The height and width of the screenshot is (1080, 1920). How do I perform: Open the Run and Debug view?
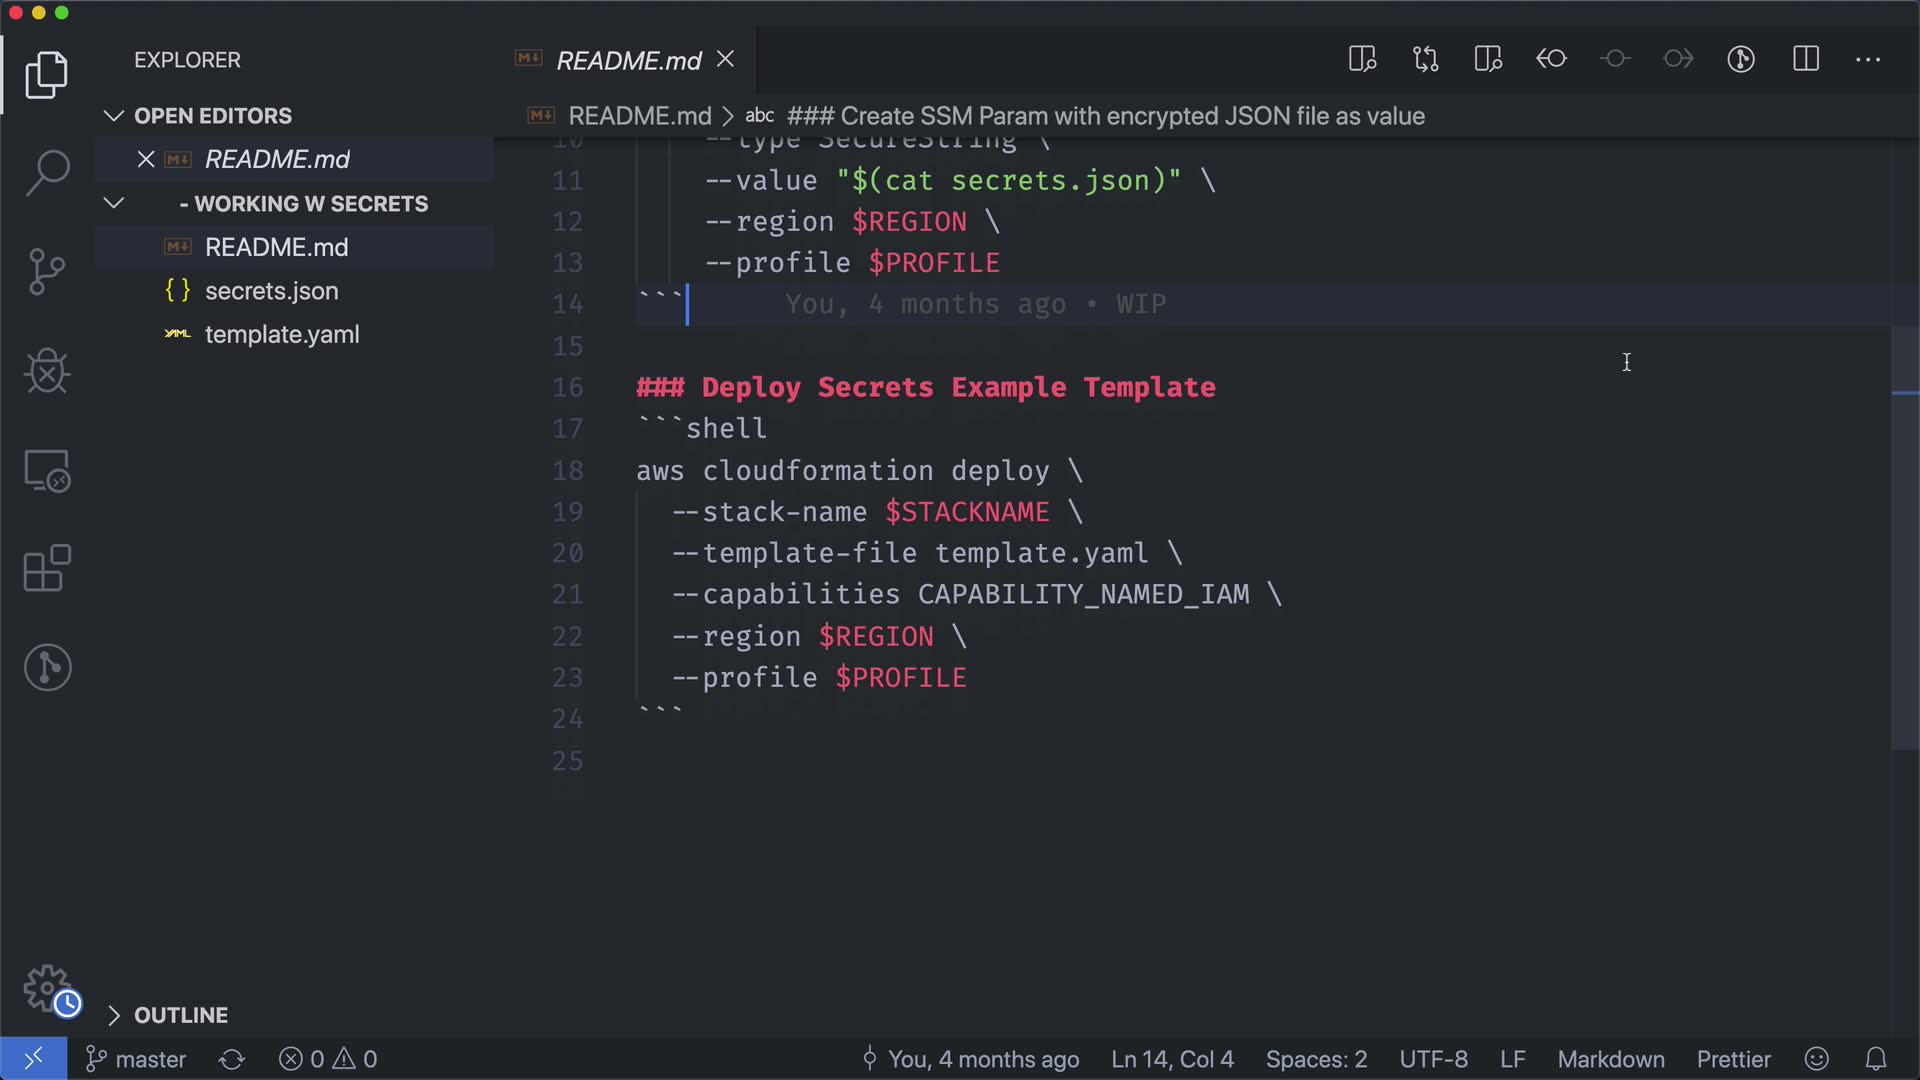point(47,371)
